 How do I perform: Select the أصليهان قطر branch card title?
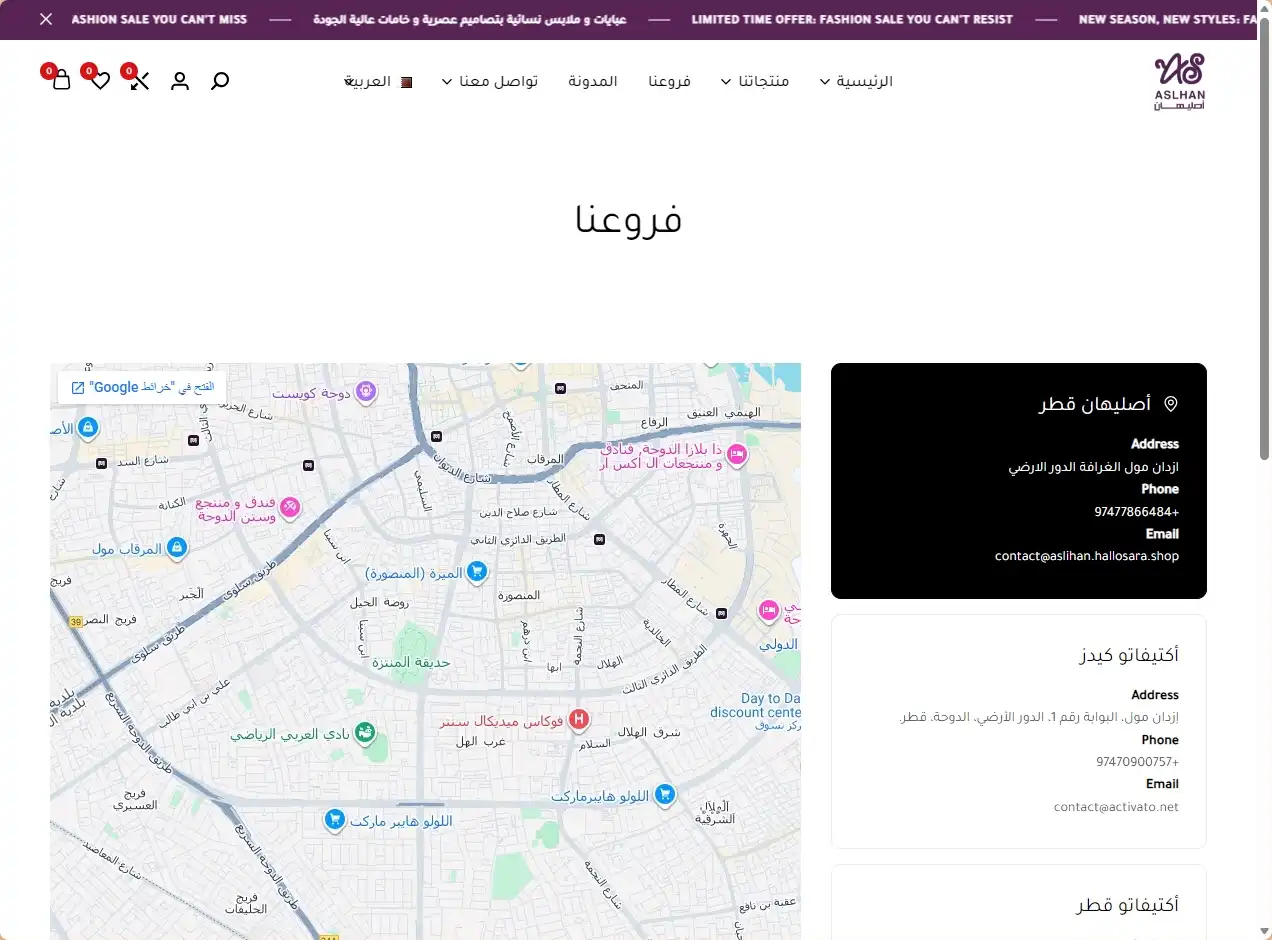[1095, 404]
